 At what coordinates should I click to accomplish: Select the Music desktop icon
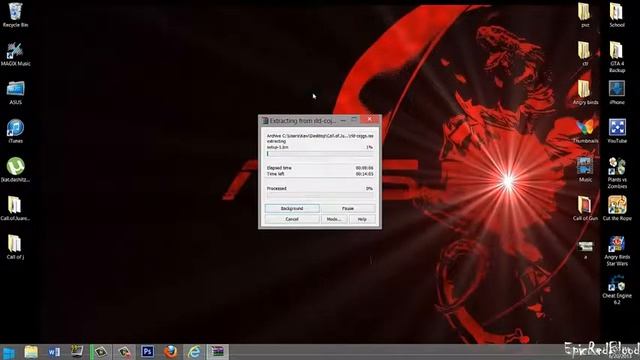click(585, 169)
